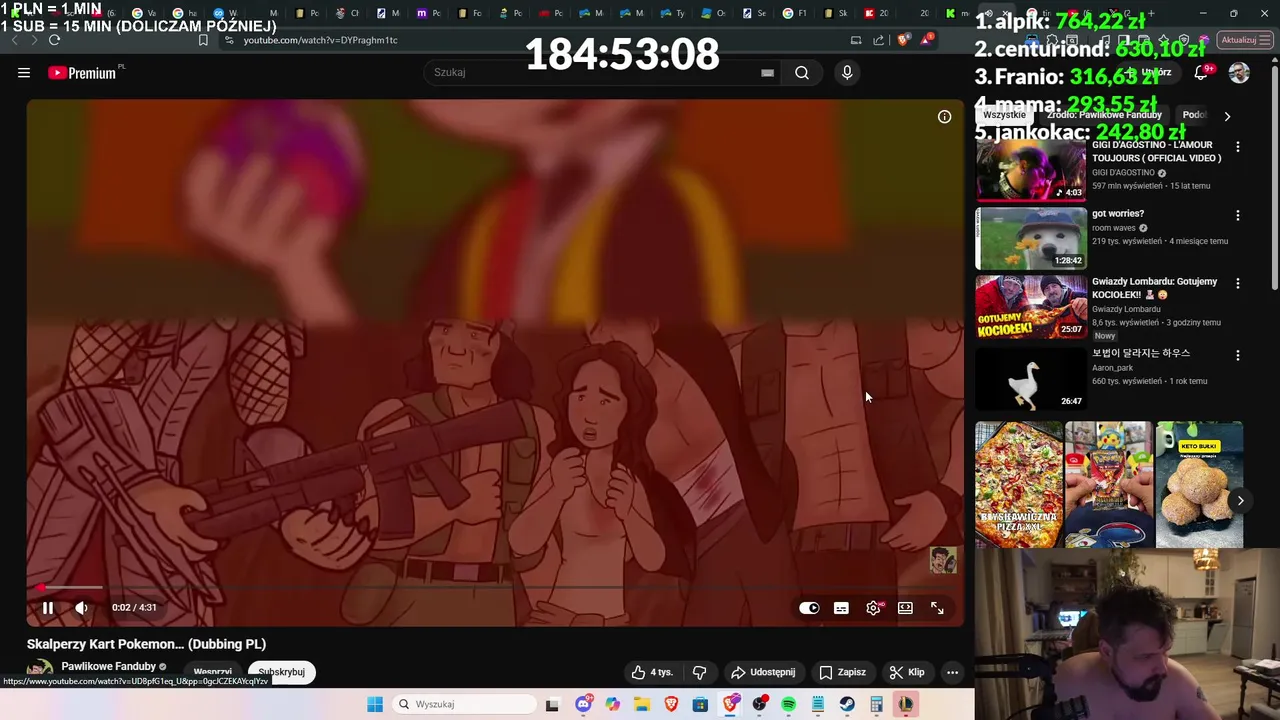Select Źródło: Pawlikowe Fanduby chip
Image resolution: width=1280 pixels, height=720 pixels.
[x=1104, y=115]
